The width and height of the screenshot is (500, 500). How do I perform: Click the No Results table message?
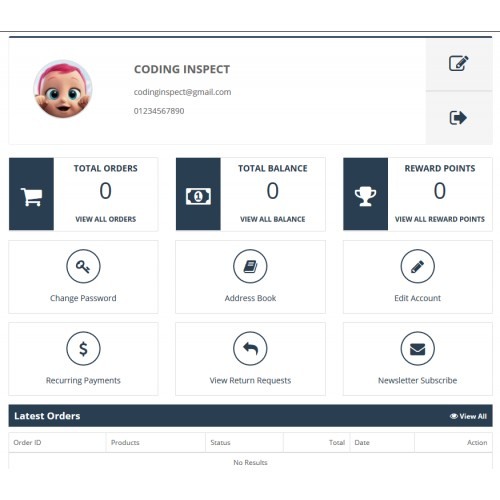(x=250, y=463)
